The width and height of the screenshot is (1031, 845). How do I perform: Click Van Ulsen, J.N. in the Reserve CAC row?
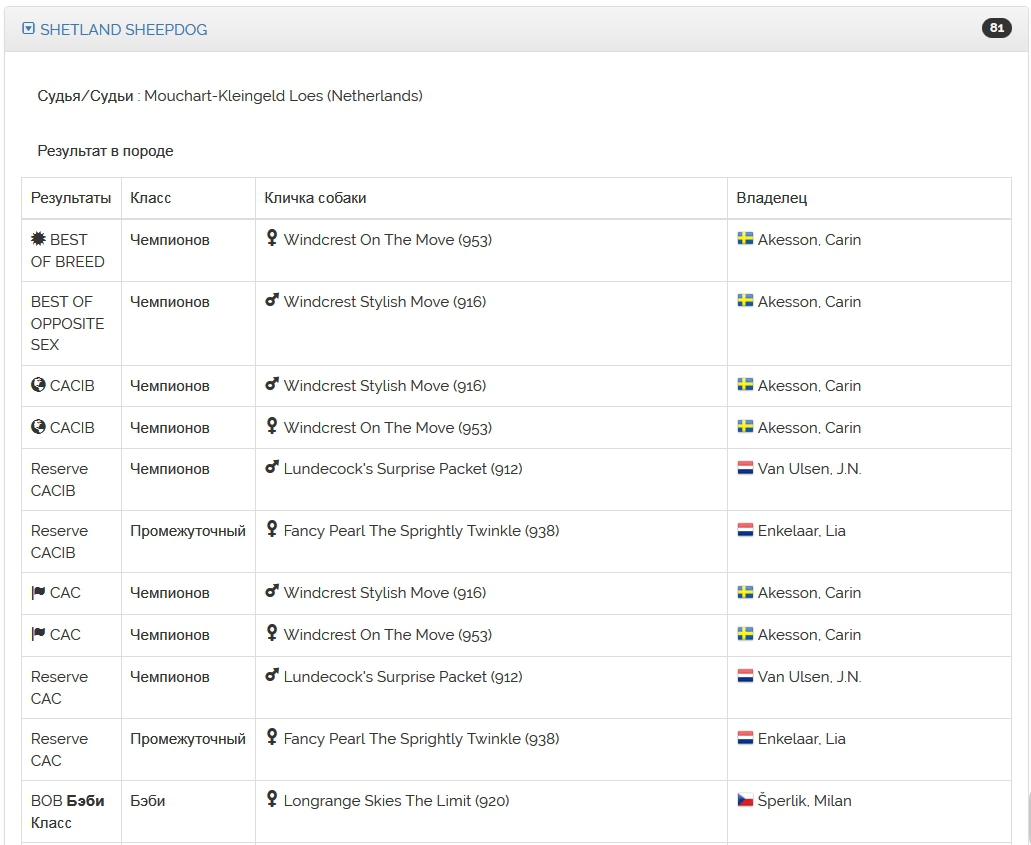pos(809,677)
